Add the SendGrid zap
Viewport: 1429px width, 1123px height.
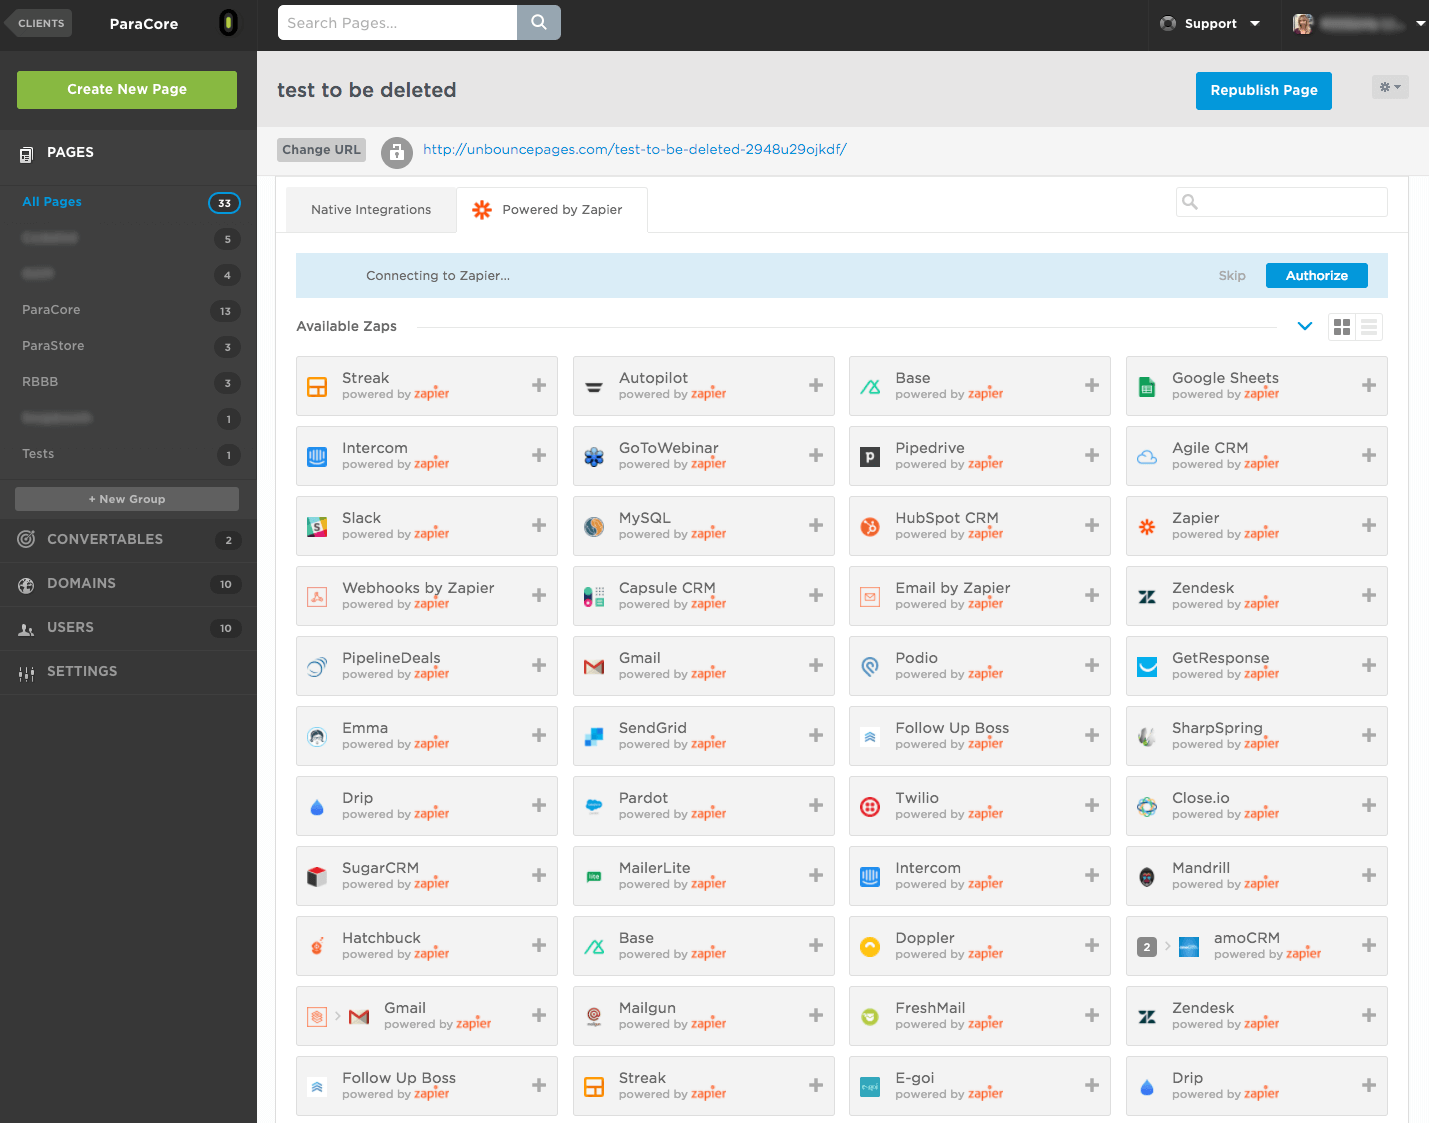(815, 735)
